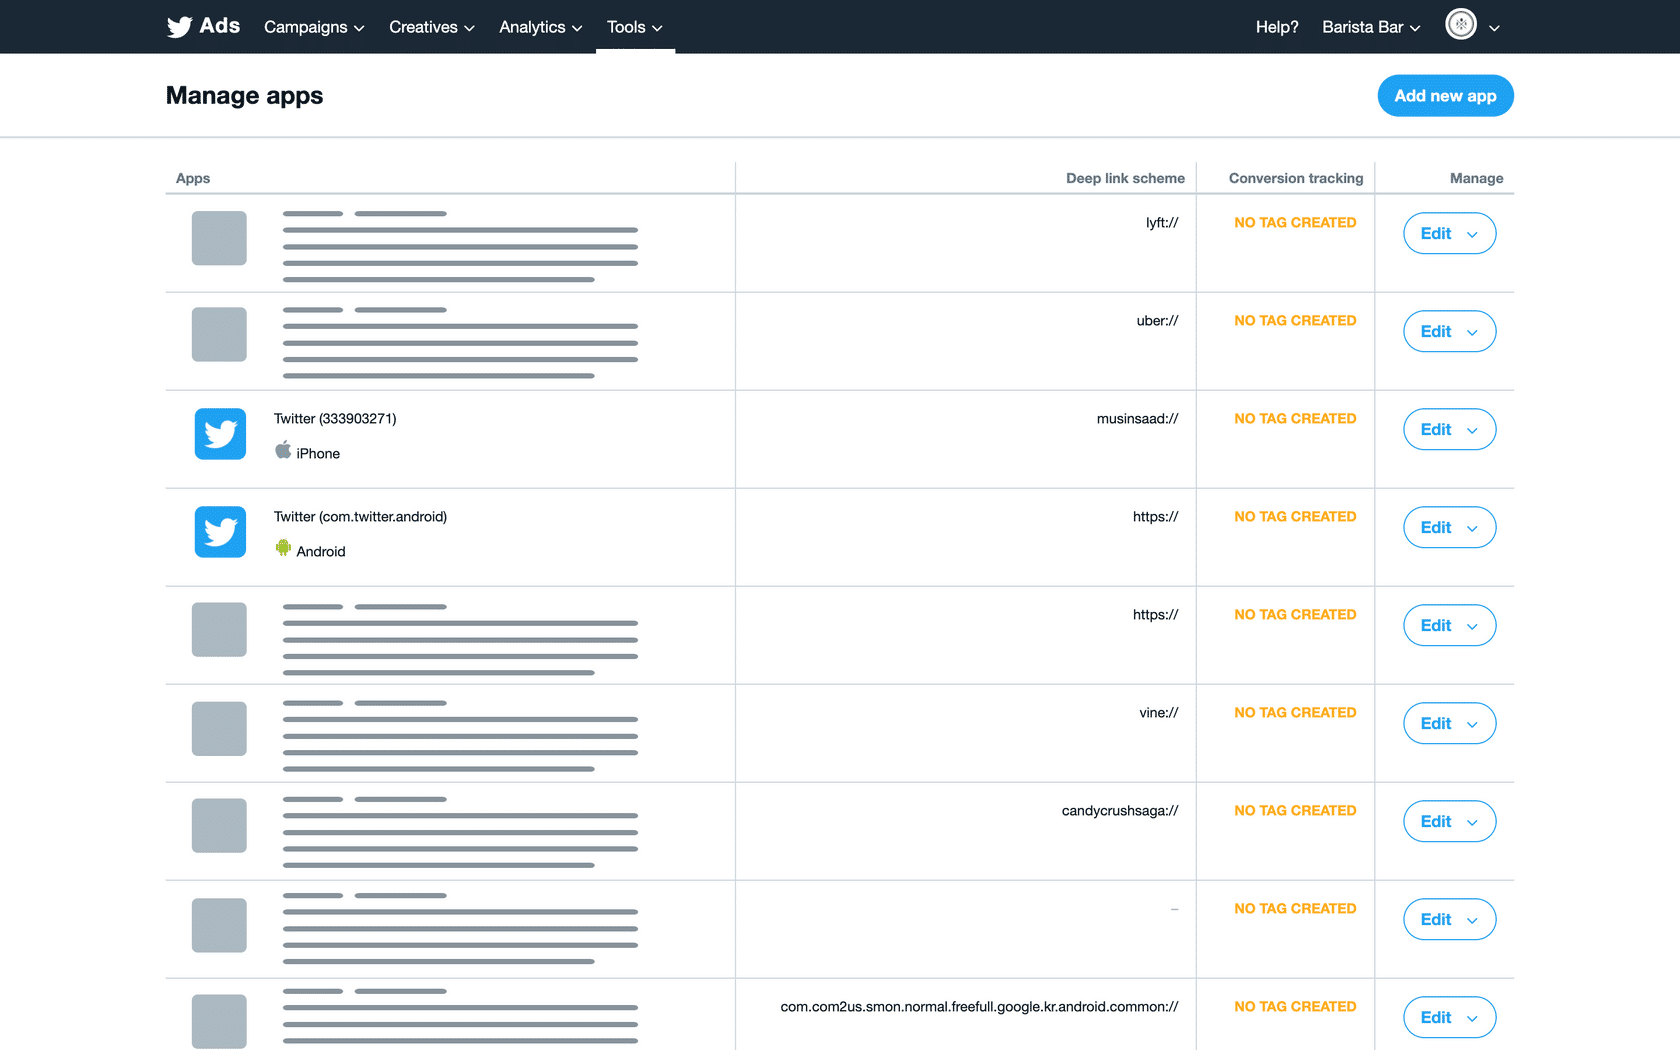
Task: Click the Manage column header
Action: [x=1476, y=178]
